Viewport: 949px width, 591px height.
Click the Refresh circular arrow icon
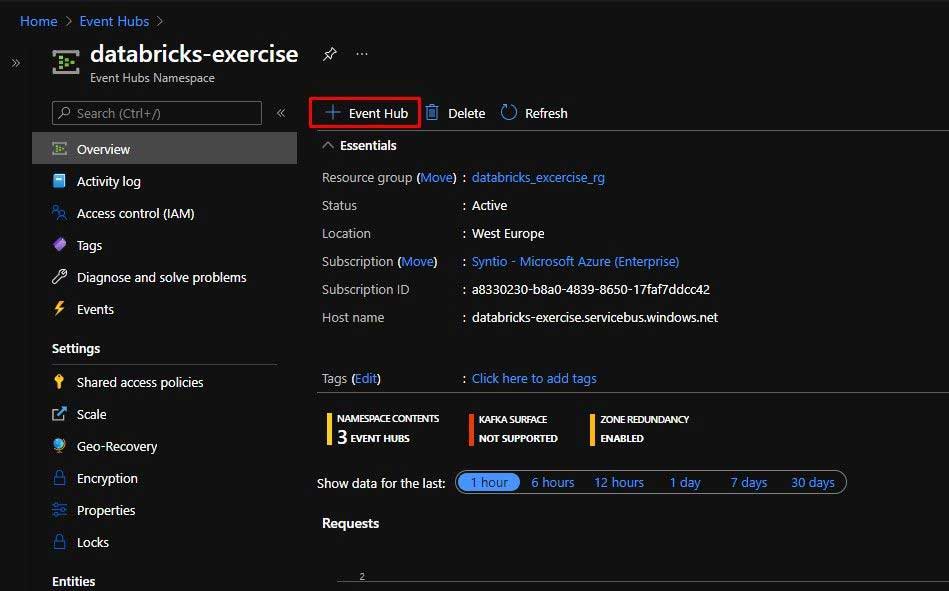point(508,113)
